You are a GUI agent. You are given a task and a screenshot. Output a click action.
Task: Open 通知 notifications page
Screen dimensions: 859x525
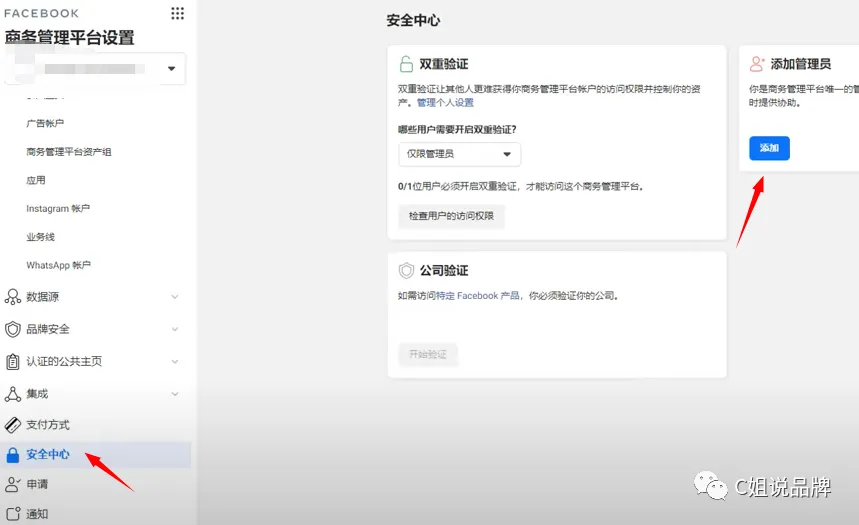pos(37,514)
